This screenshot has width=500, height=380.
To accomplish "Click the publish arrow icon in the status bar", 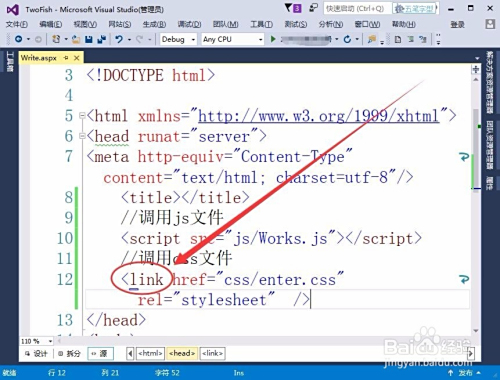I will point(450,373).
